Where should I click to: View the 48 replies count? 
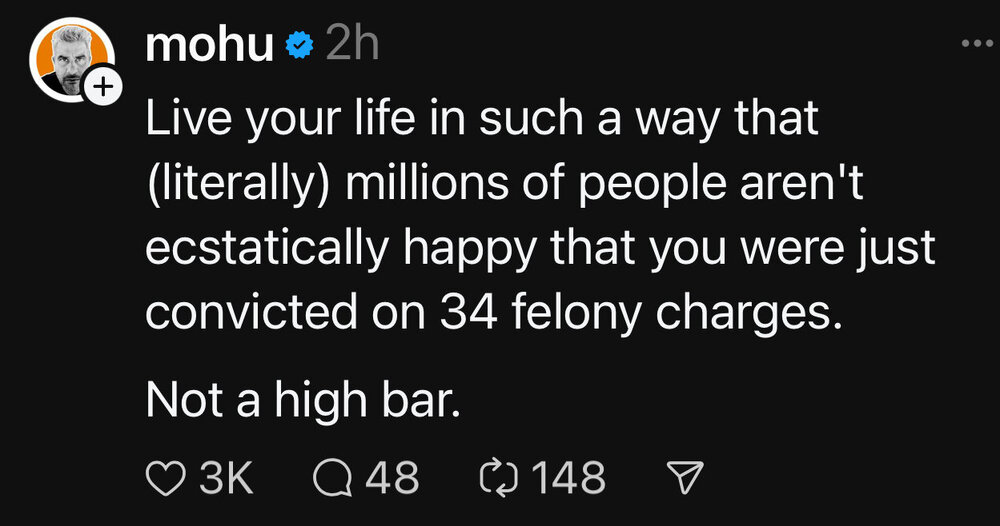click(392, 479)
